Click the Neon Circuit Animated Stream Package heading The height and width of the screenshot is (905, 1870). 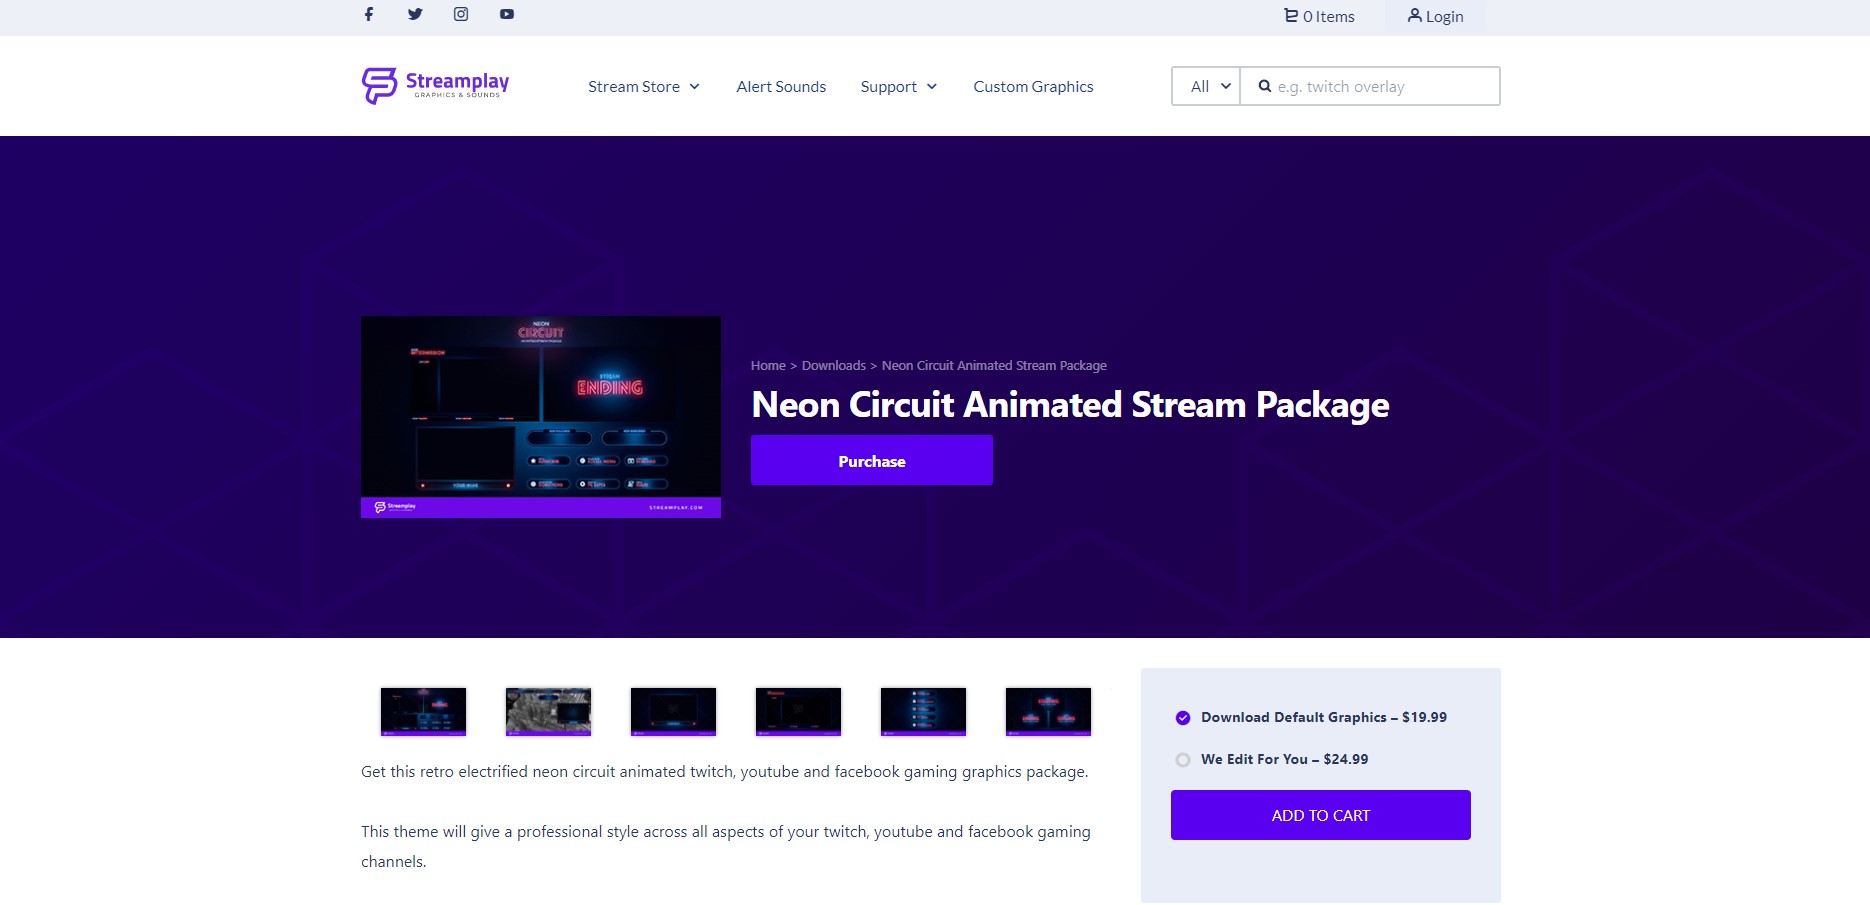click(1070, 405)
